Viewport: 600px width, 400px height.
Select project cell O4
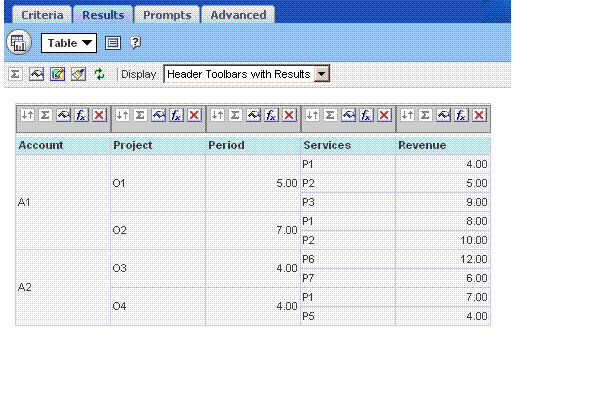(x=158, y=306)
